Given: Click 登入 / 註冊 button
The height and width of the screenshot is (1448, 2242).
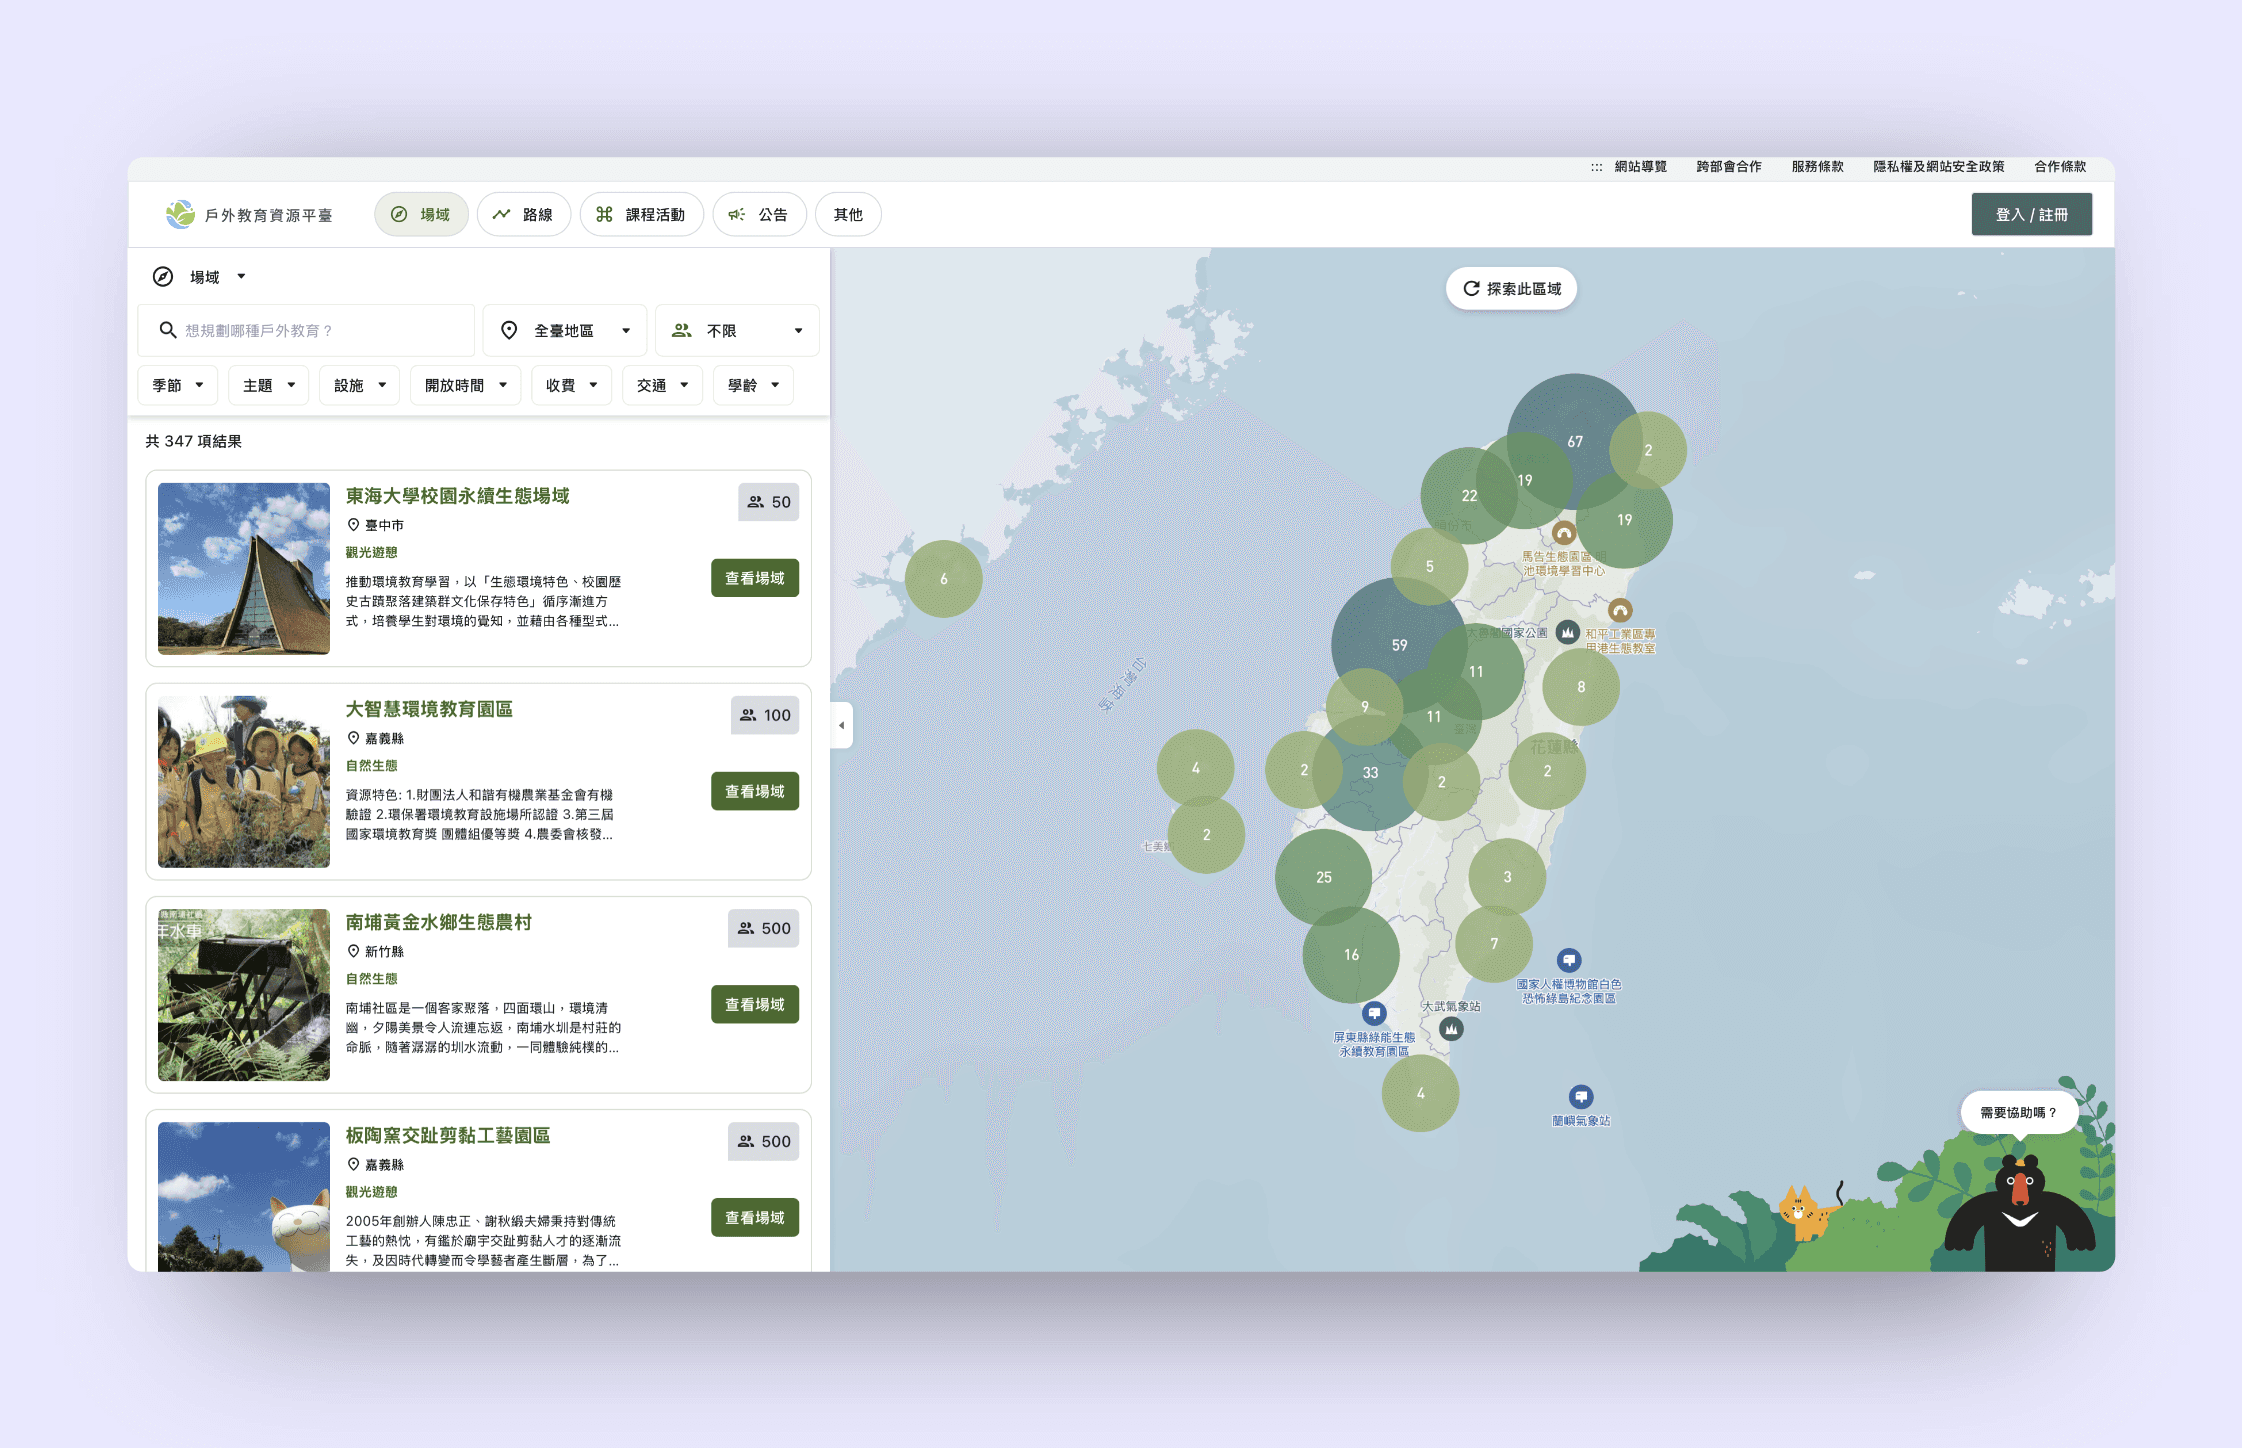Looking at the screenshot, I should pos(2031,214).
